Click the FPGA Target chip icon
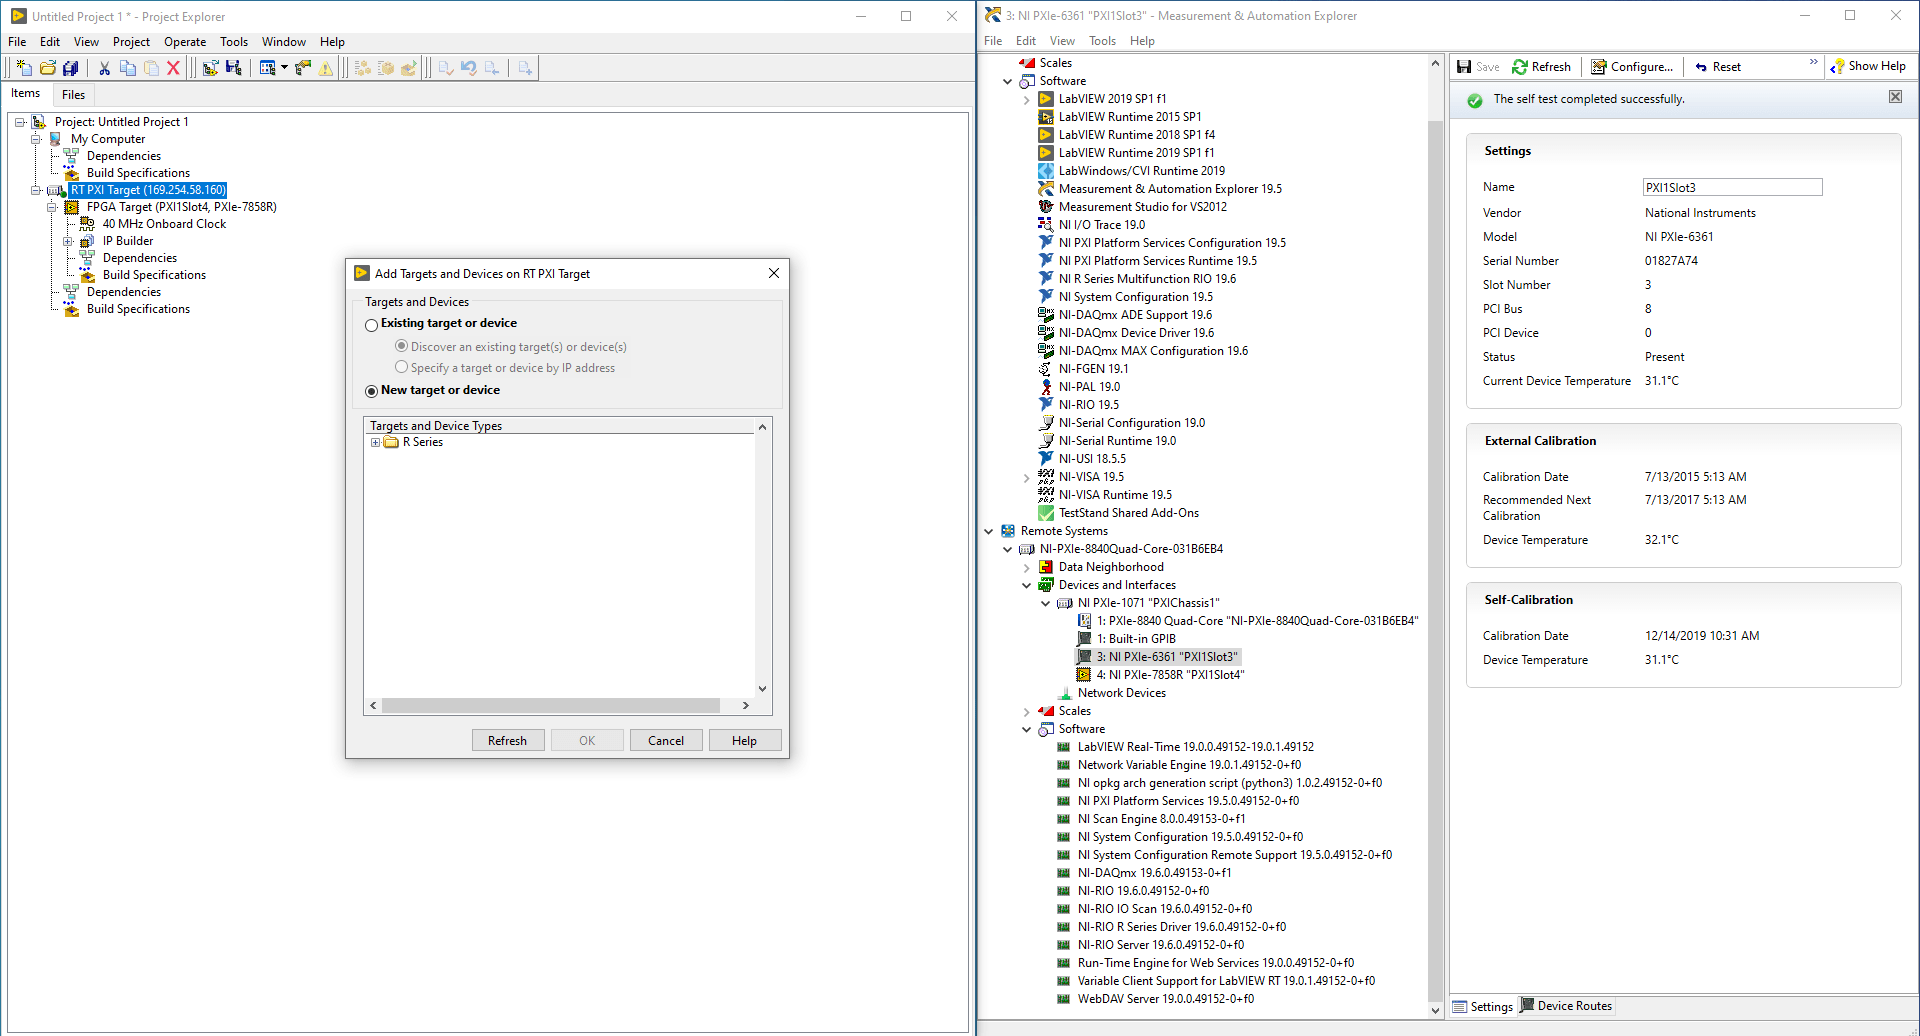Image resolution: width=1920 pixels, height=1036 pixels. (x=71, y=207)
